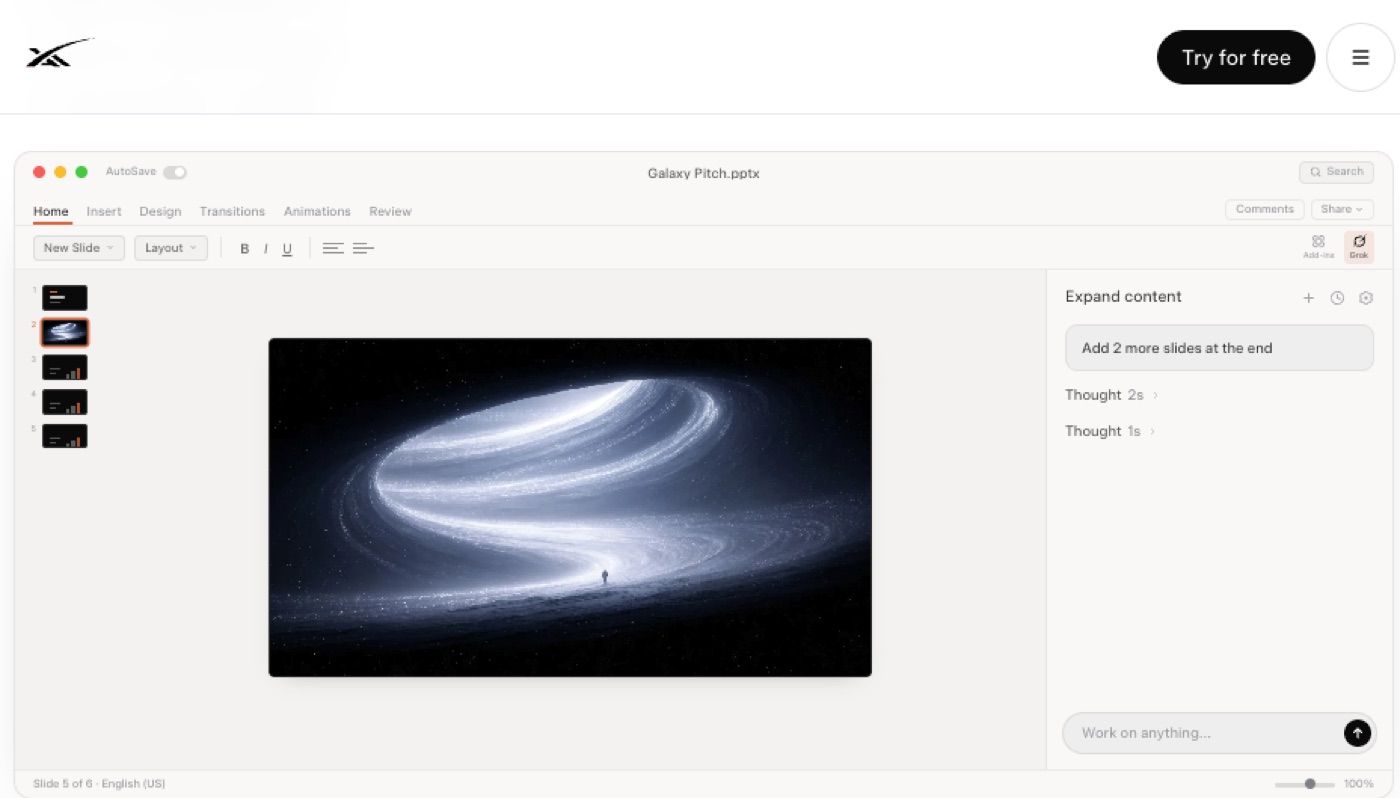Expand the Thought 1s entry

(1110, 431)
